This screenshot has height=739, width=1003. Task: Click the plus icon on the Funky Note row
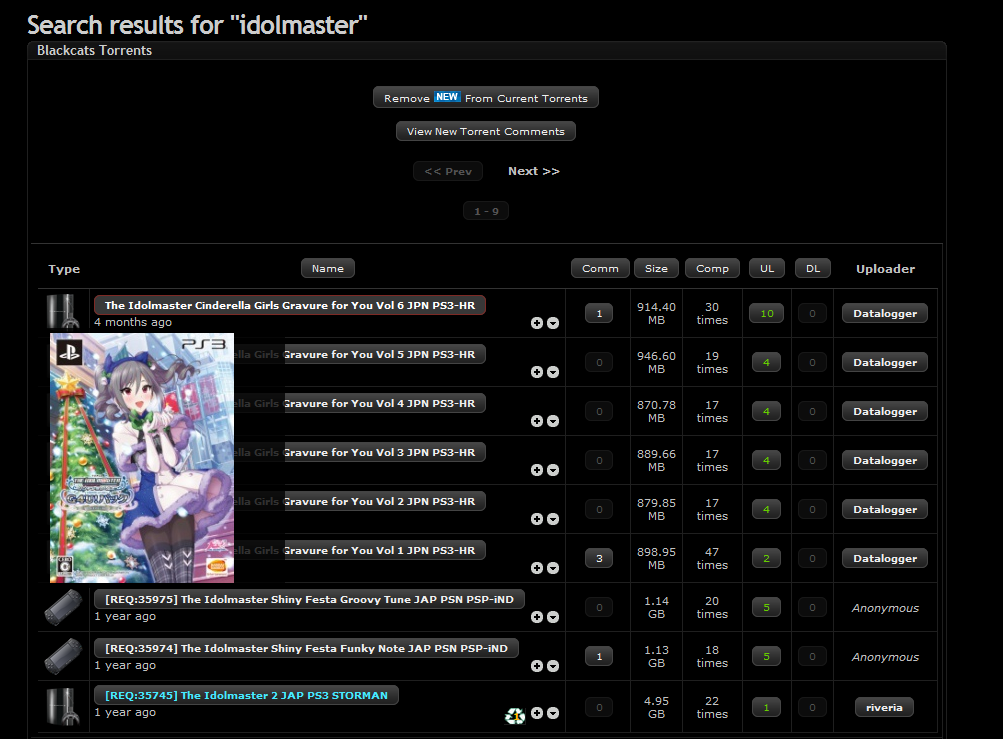(x=537, y=666)
